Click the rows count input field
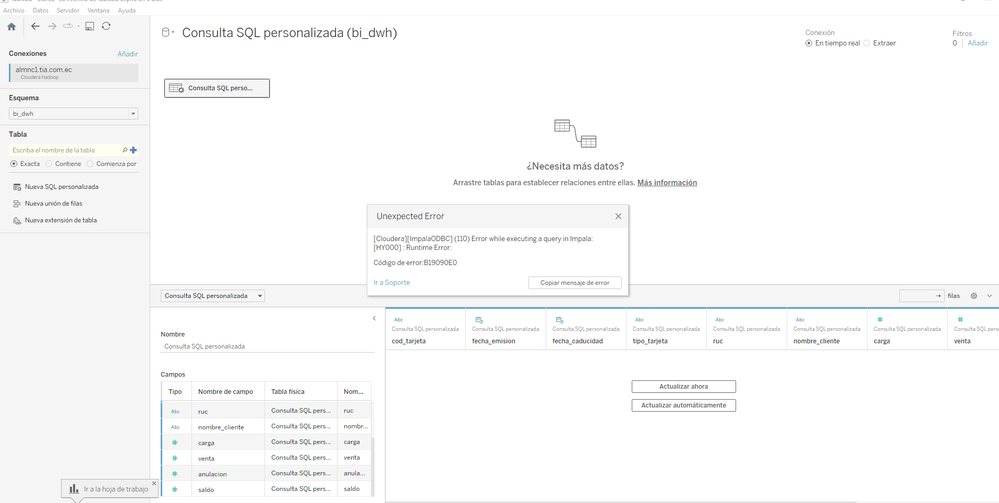The width and height of the screenshot is (999, 503). point(921,296)
